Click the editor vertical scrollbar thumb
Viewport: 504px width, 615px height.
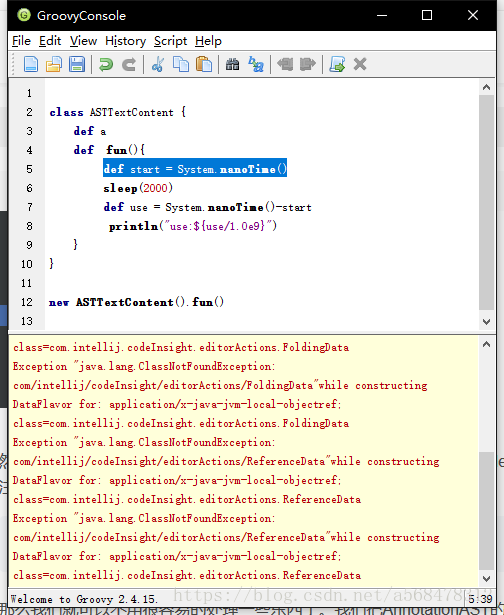pyautogui.click(x=486, y=203)
